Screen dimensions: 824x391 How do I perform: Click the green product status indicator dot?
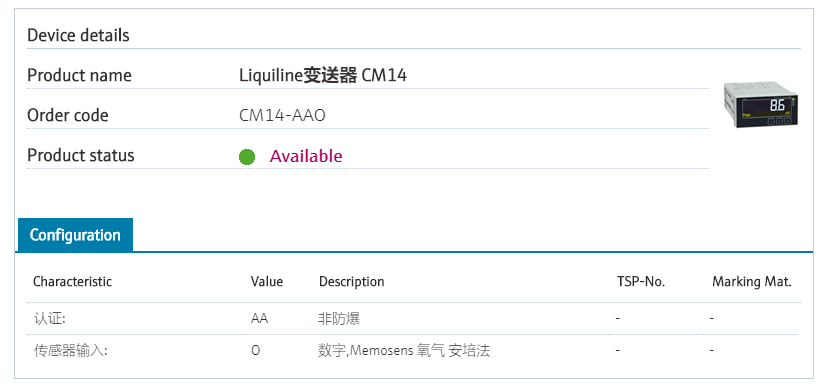point(246,157)
